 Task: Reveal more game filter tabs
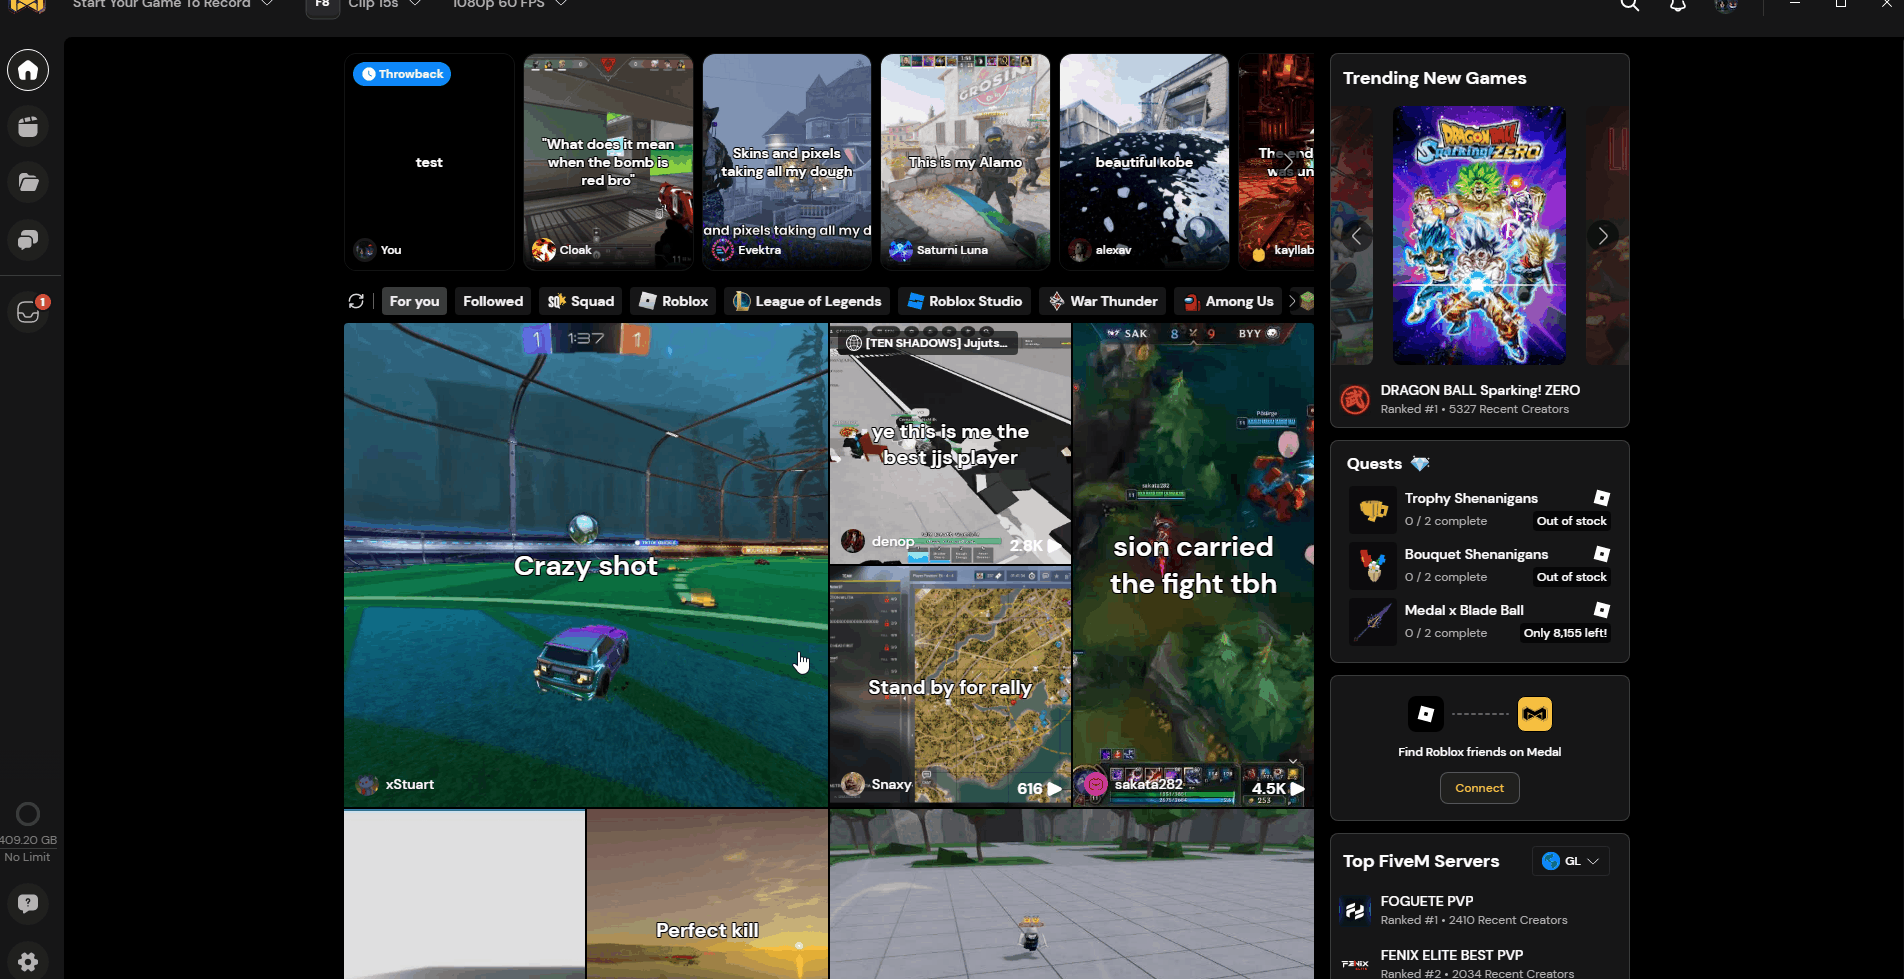tap(1292, 301)
